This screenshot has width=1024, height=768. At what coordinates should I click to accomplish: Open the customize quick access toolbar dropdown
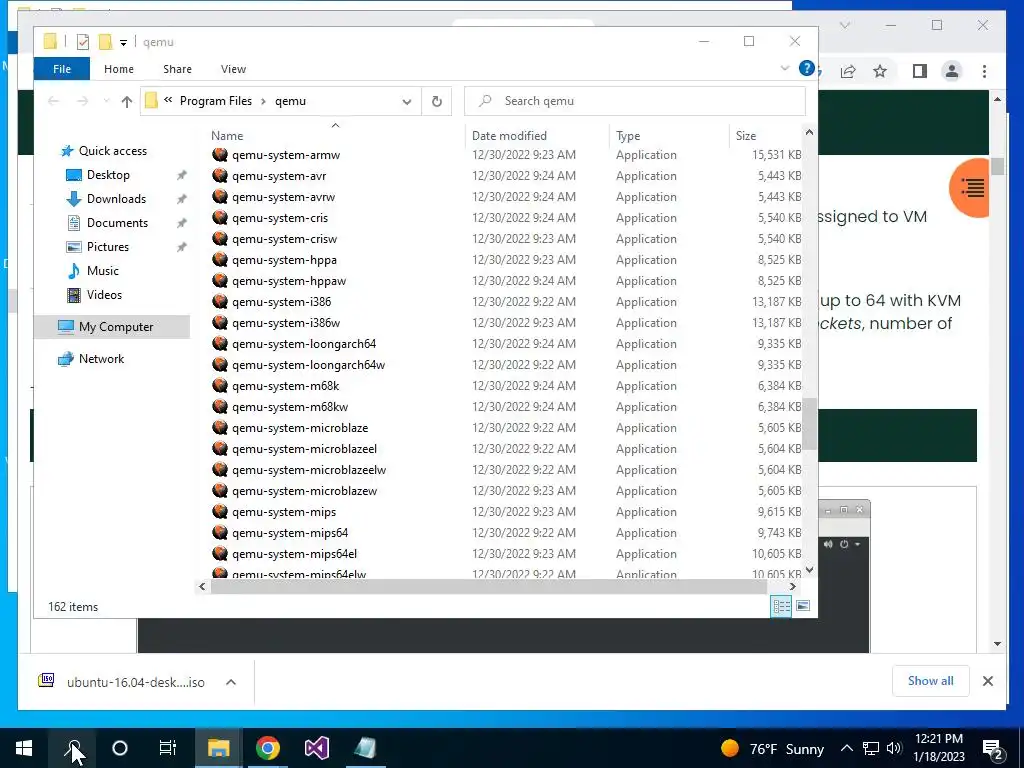123,42
